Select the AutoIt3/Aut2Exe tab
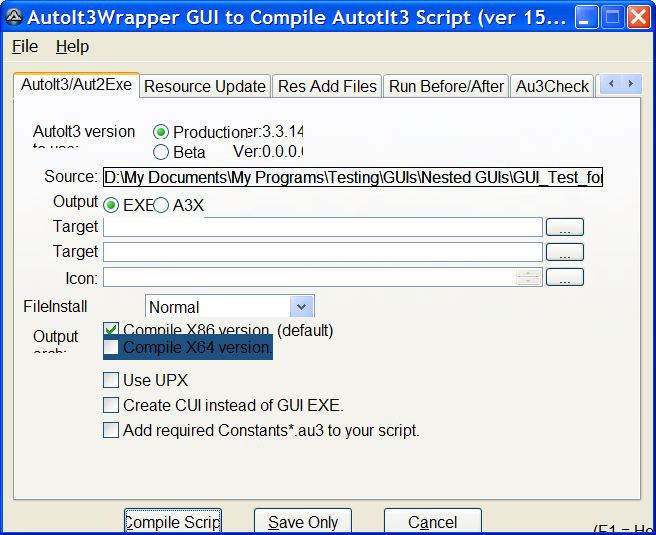Image resolution: width=656 pixels, height=535 pixels. (76, 85)
